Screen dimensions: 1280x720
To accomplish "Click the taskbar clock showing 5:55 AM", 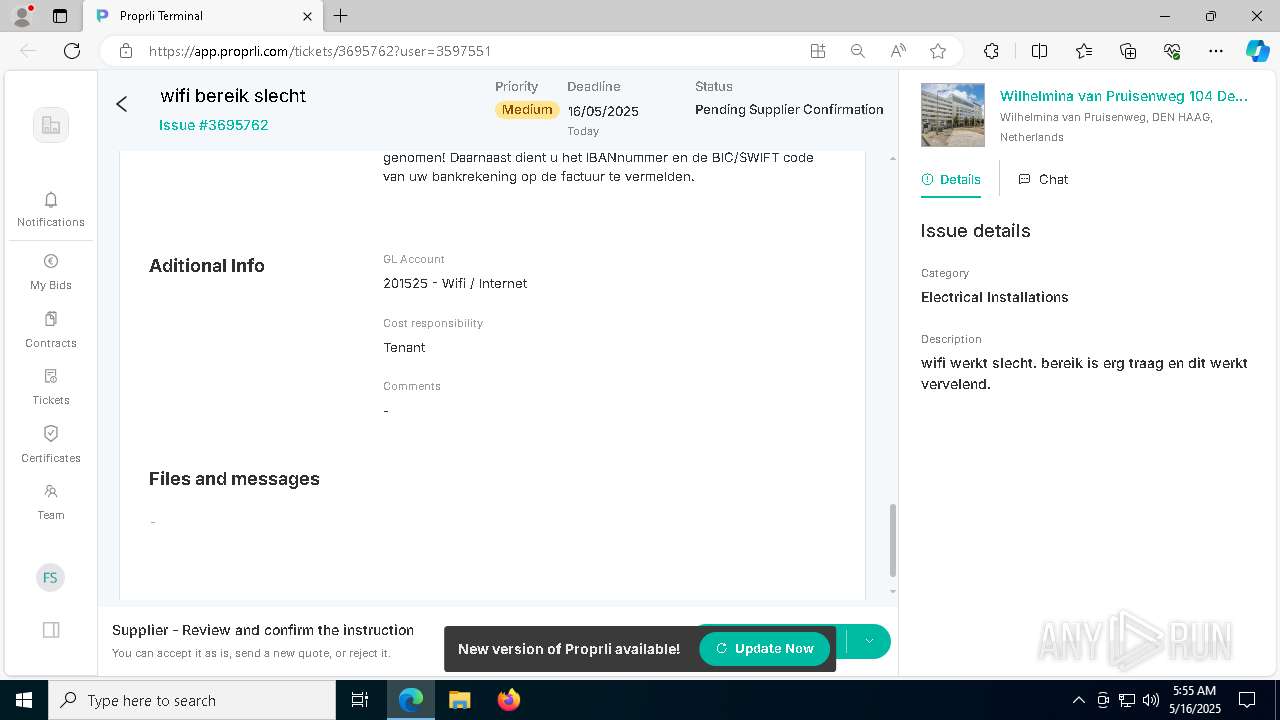I will coord(1195,700).
